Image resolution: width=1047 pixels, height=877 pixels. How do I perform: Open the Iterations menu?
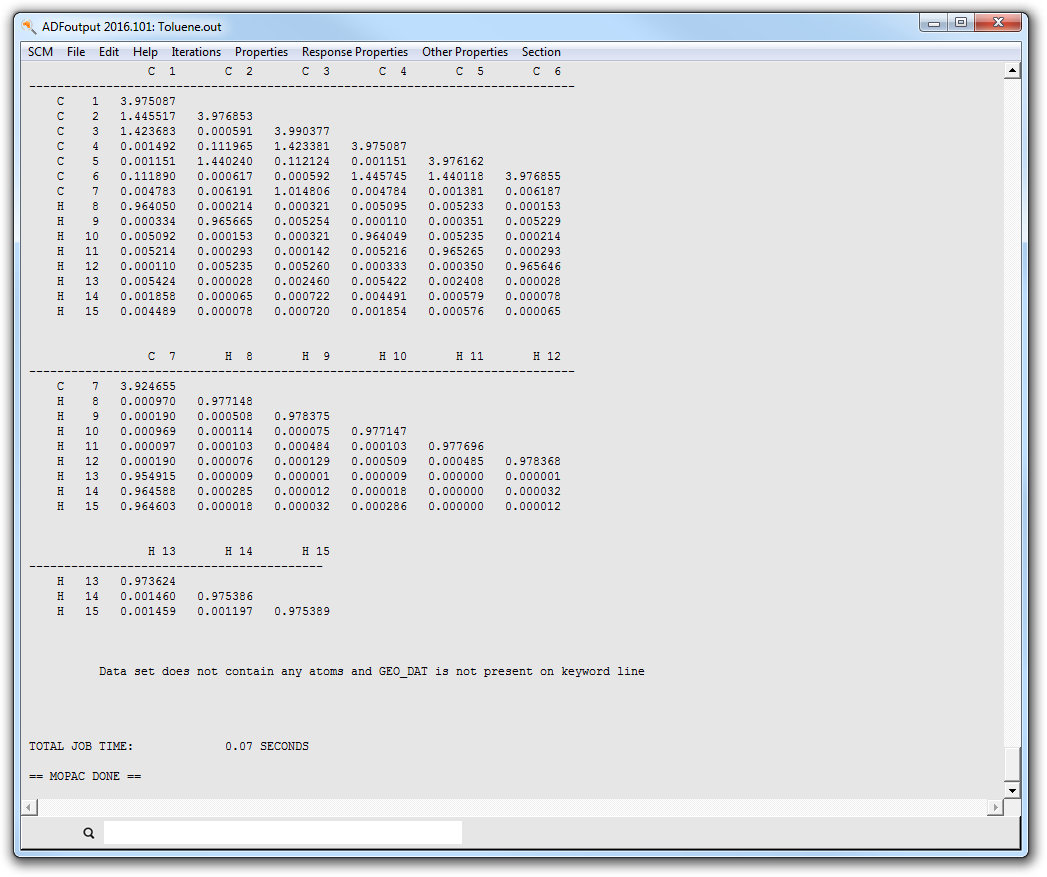(196, 52)
